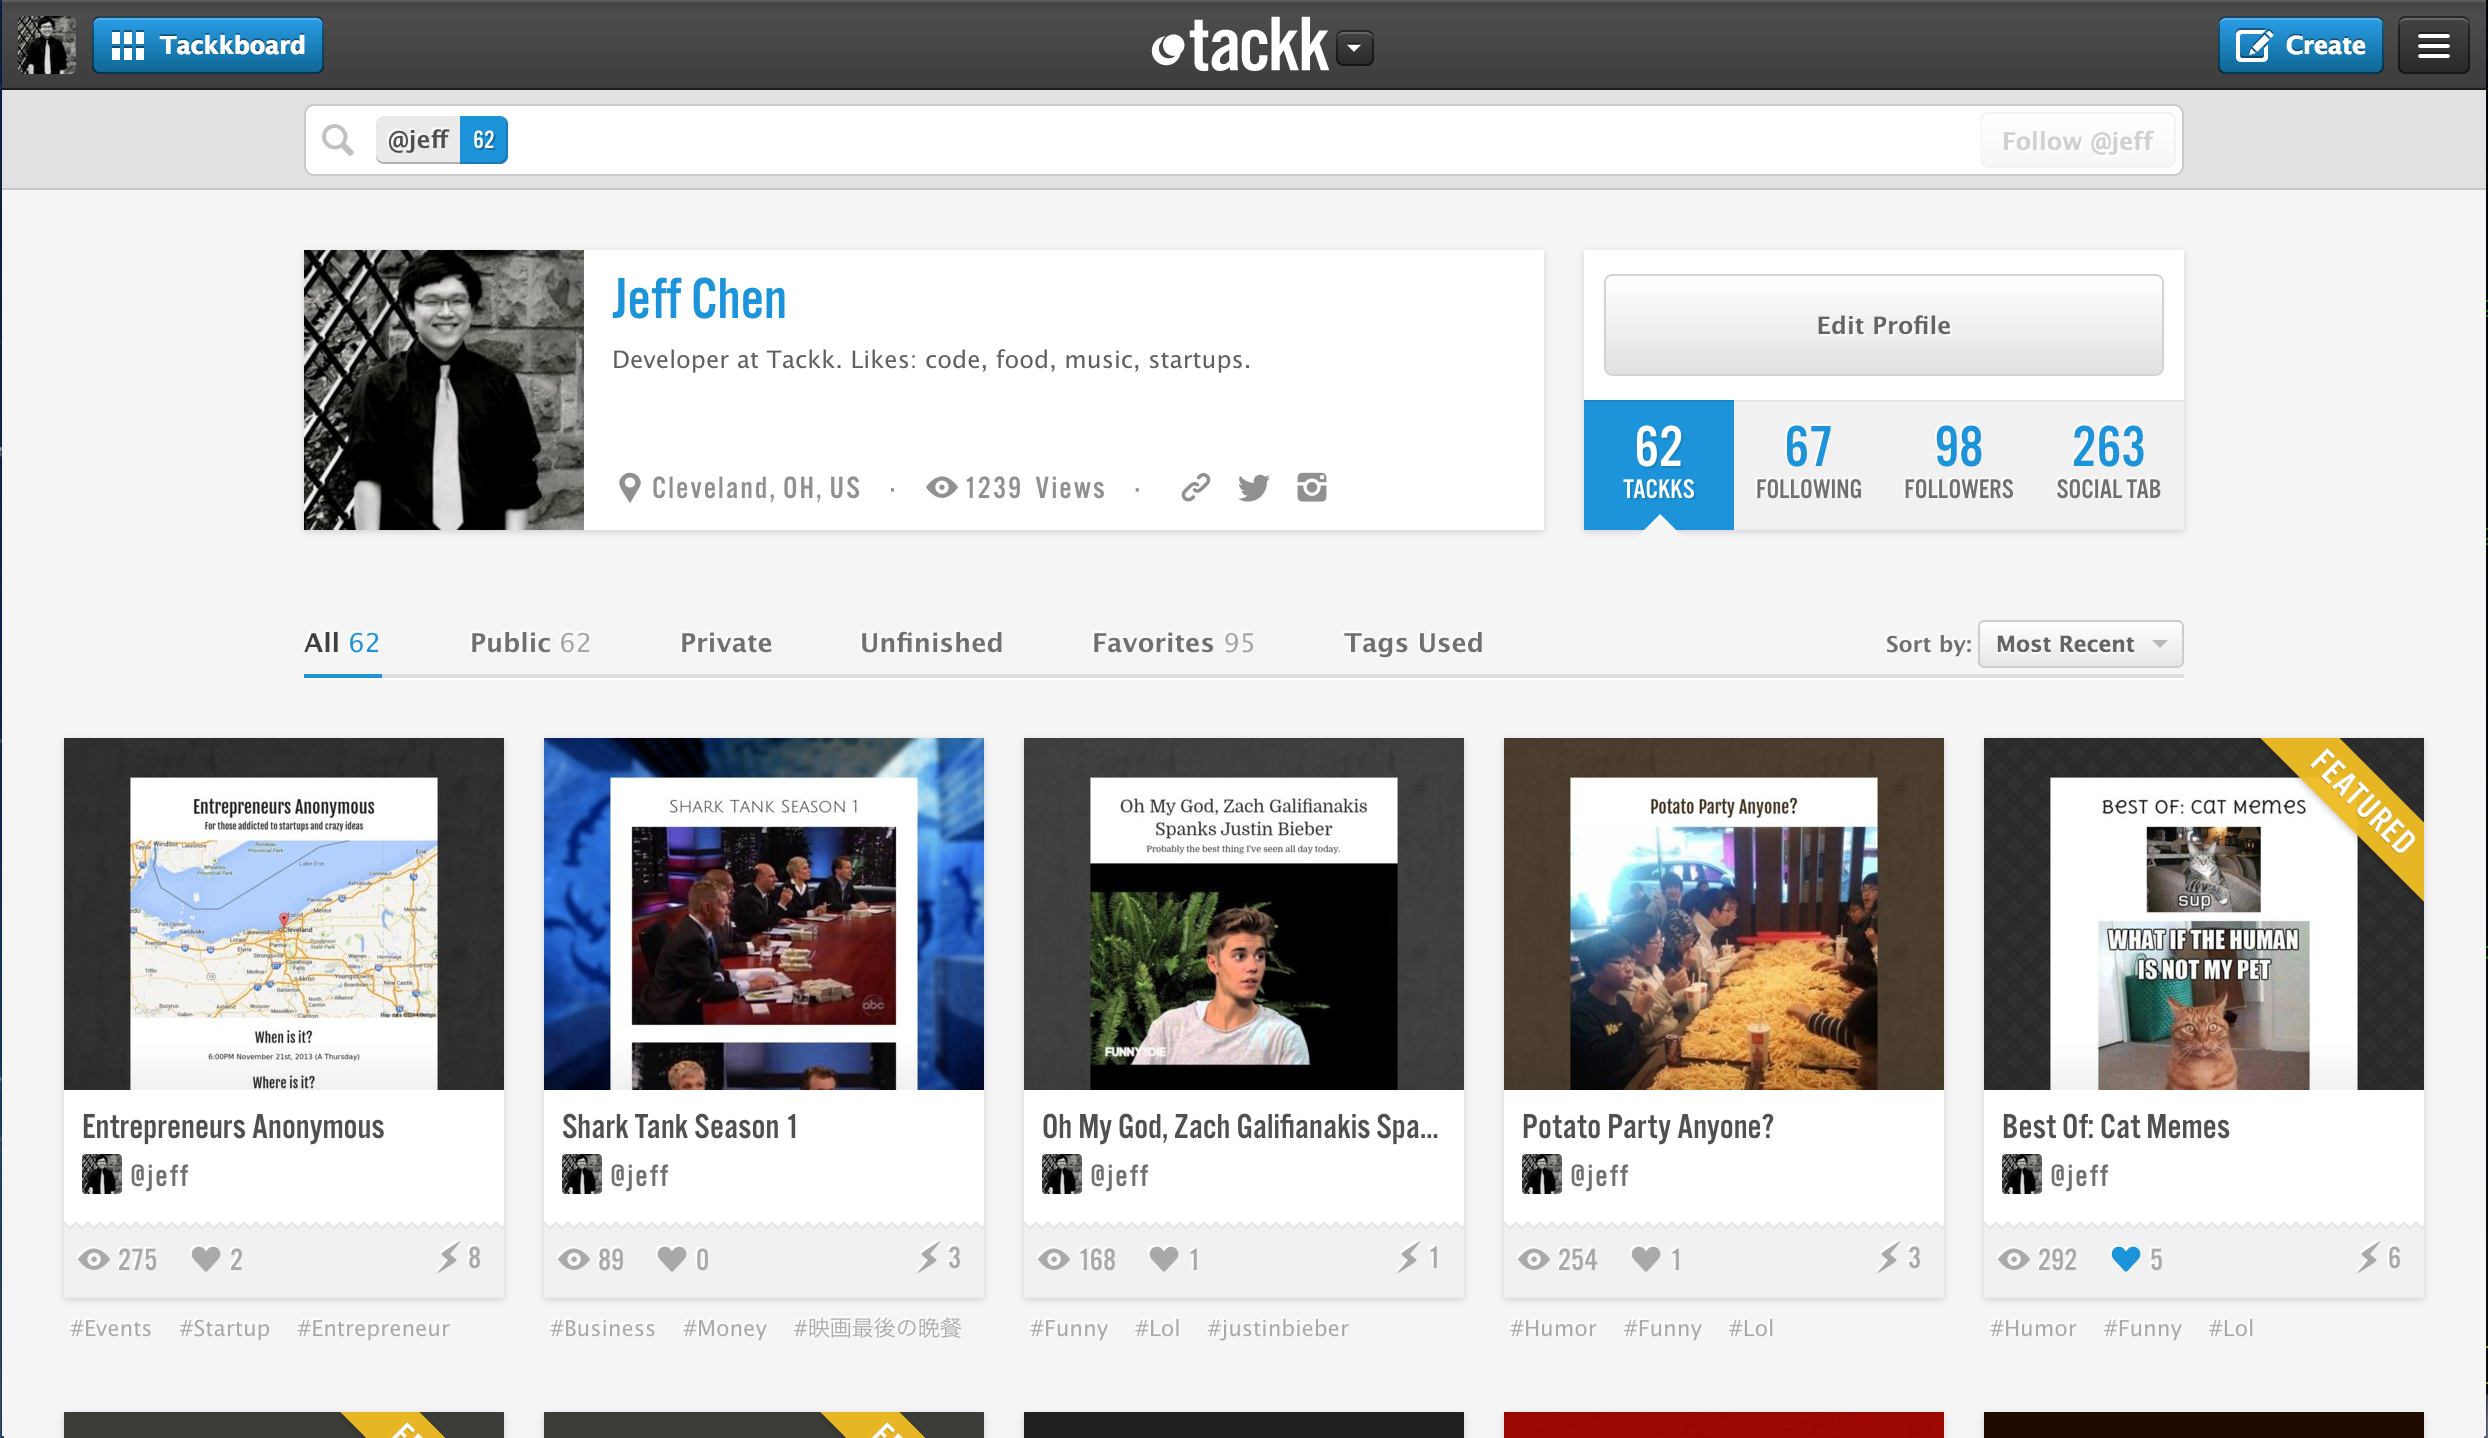2488x1438 pixels.
Task: Click the Follow @jeff button
Action: (x=2077, y=141)
